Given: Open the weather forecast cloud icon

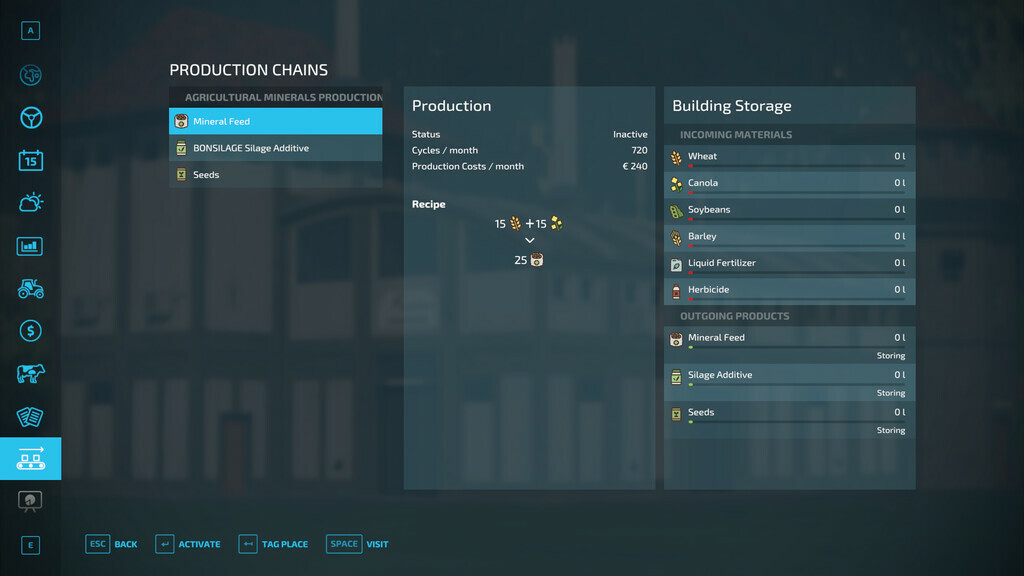Looking at the screenshot, I should pyautogui.click(x=30, y=202).
